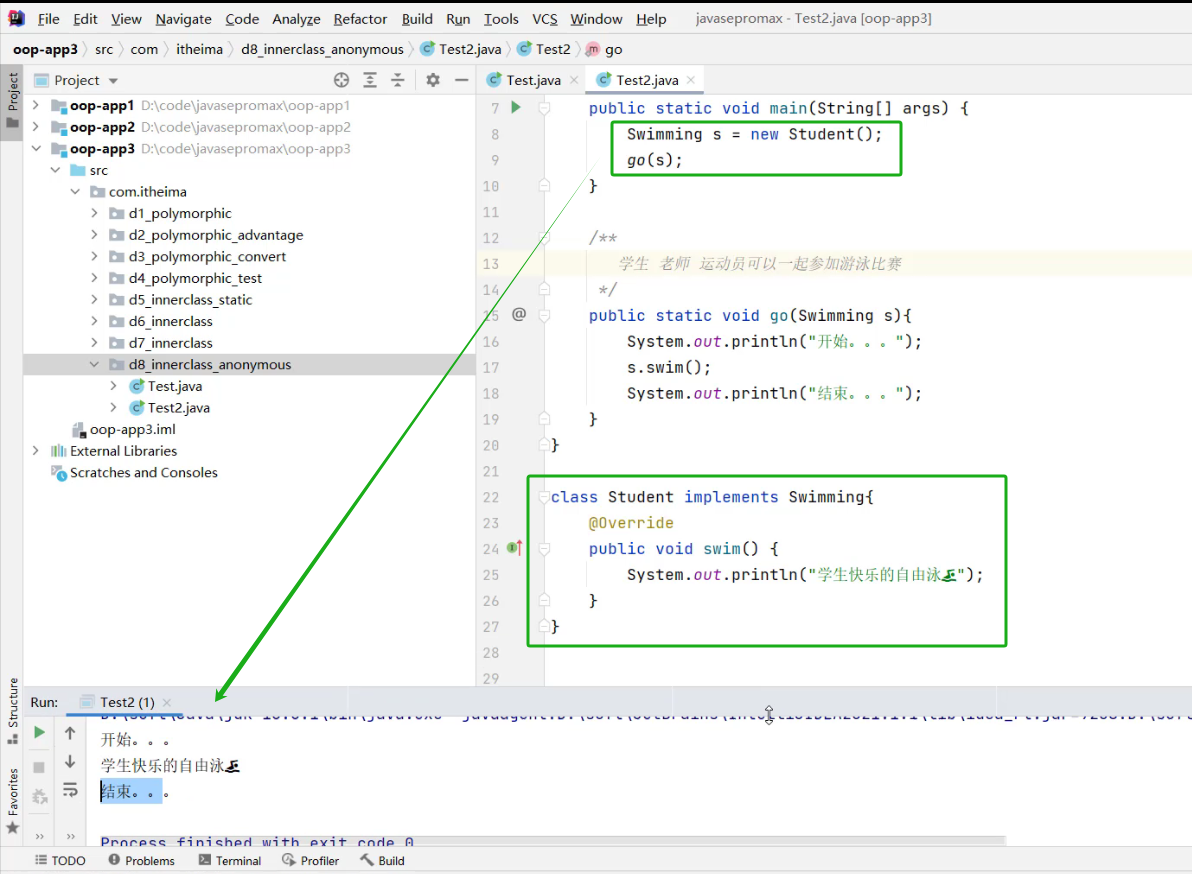Click the @ gutter icon at line 15

(x=518, y=314)
